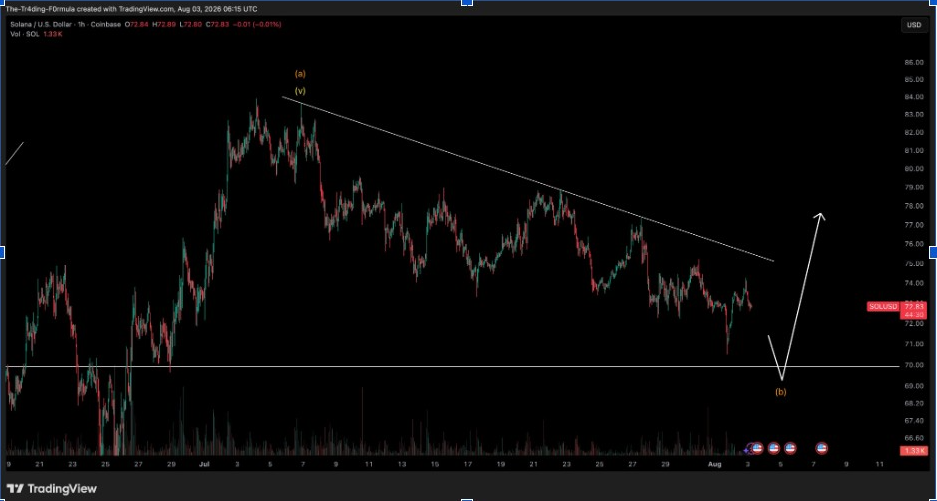
Task: Click the 85.00 price axis label
Action: click(x=915, y=80)
